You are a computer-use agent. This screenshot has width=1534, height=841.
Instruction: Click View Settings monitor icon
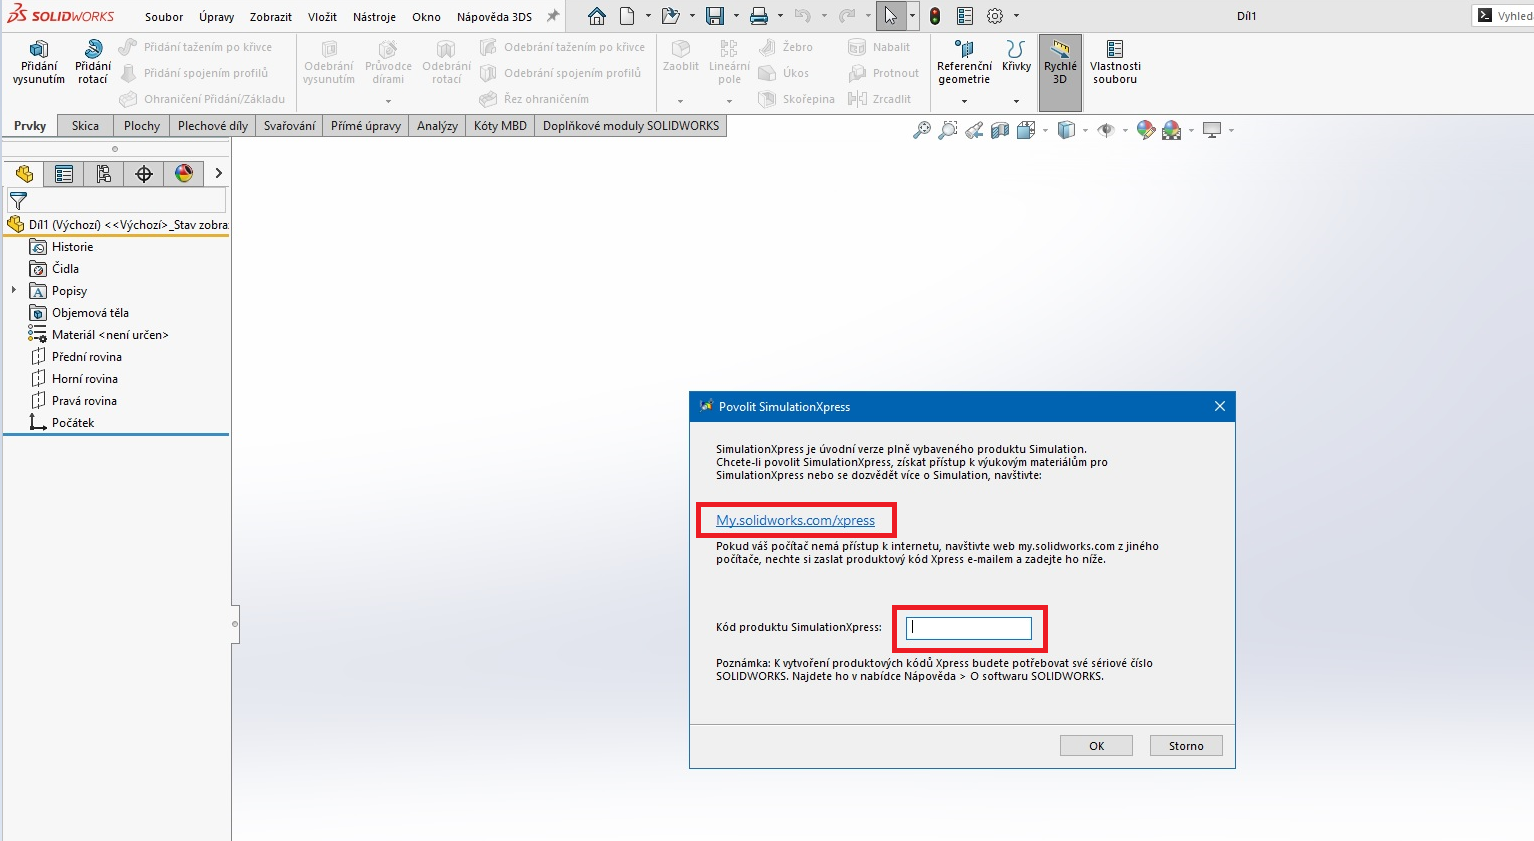1212,130
